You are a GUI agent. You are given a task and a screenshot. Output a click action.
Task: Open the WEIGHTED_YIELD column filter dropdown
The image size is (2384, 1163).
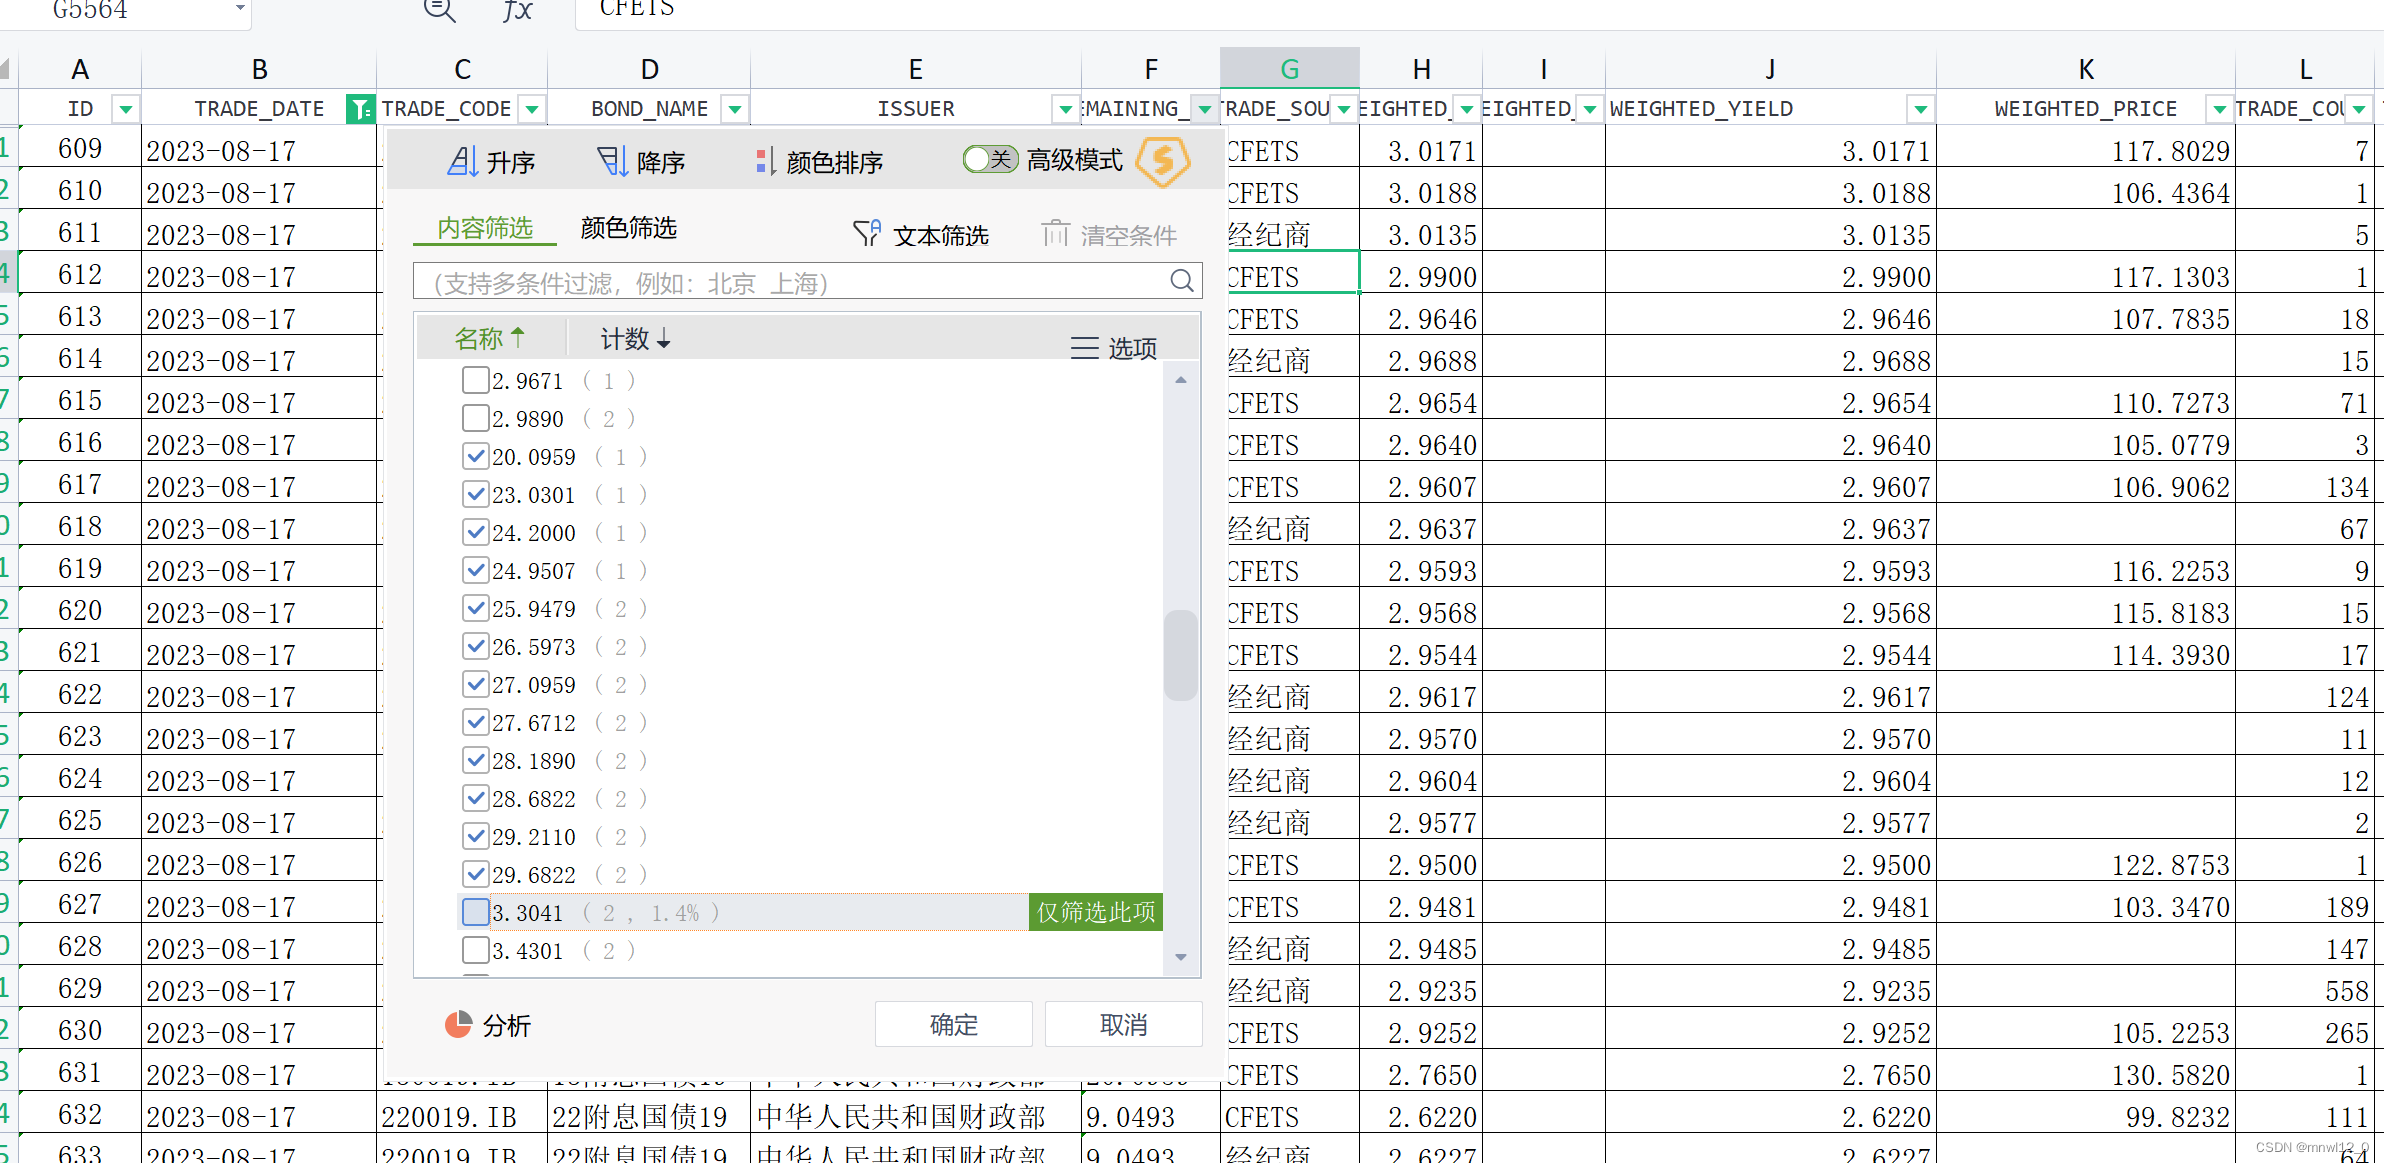click(x=1920, y=108)
